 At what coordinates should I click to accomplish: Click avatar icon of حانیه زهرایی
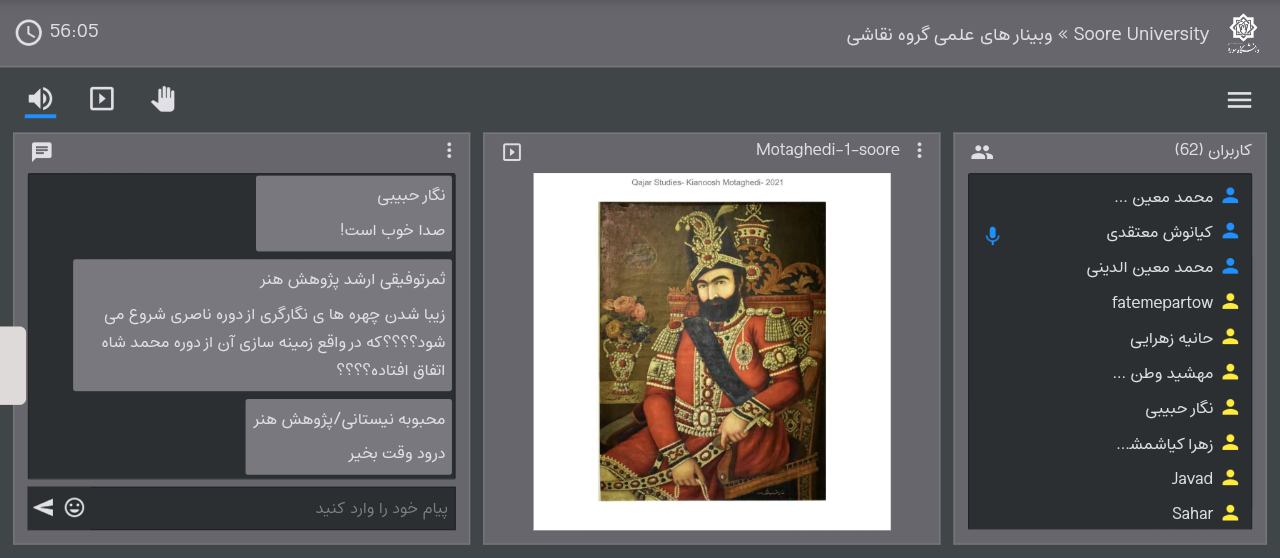click(1230, 337)
